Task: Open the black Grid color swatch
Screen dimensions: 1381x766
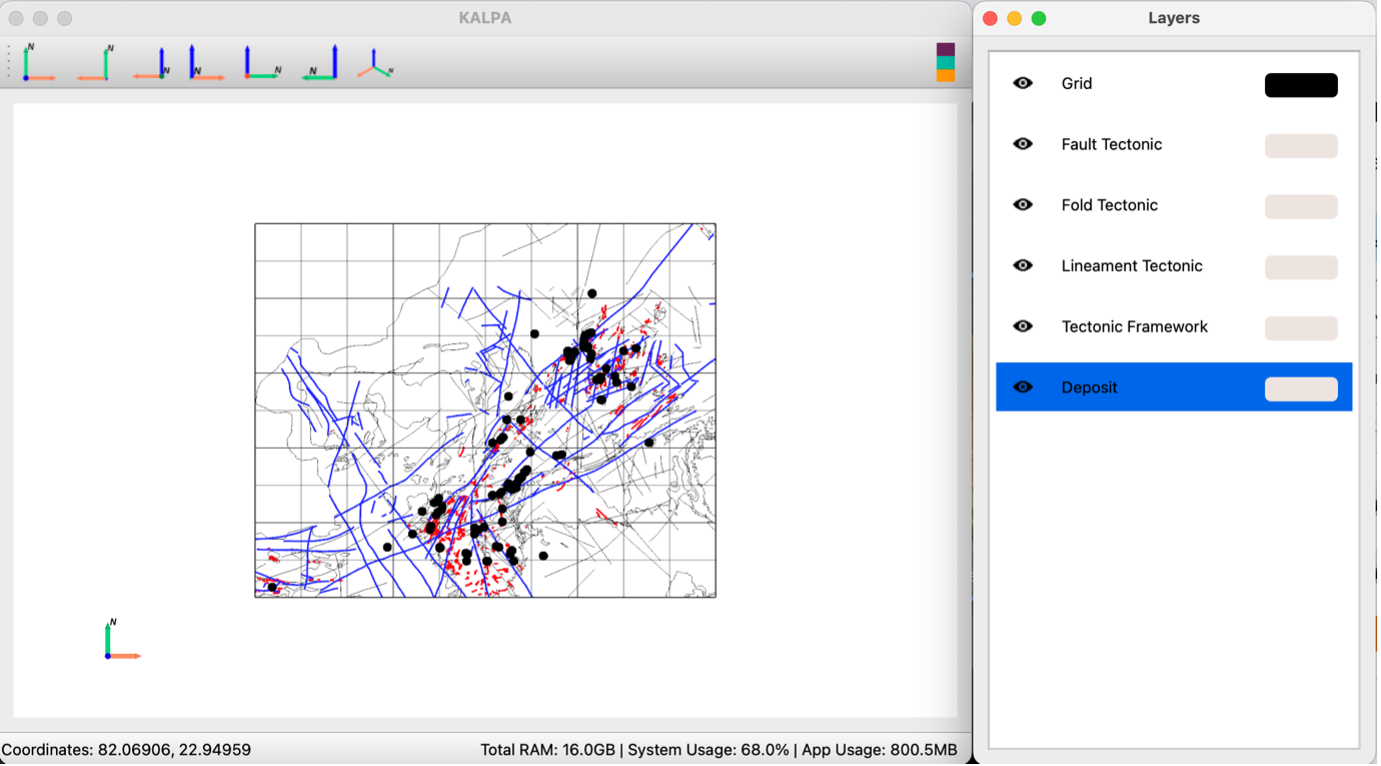Action: pyautogui.click(x=1300, y=85)
